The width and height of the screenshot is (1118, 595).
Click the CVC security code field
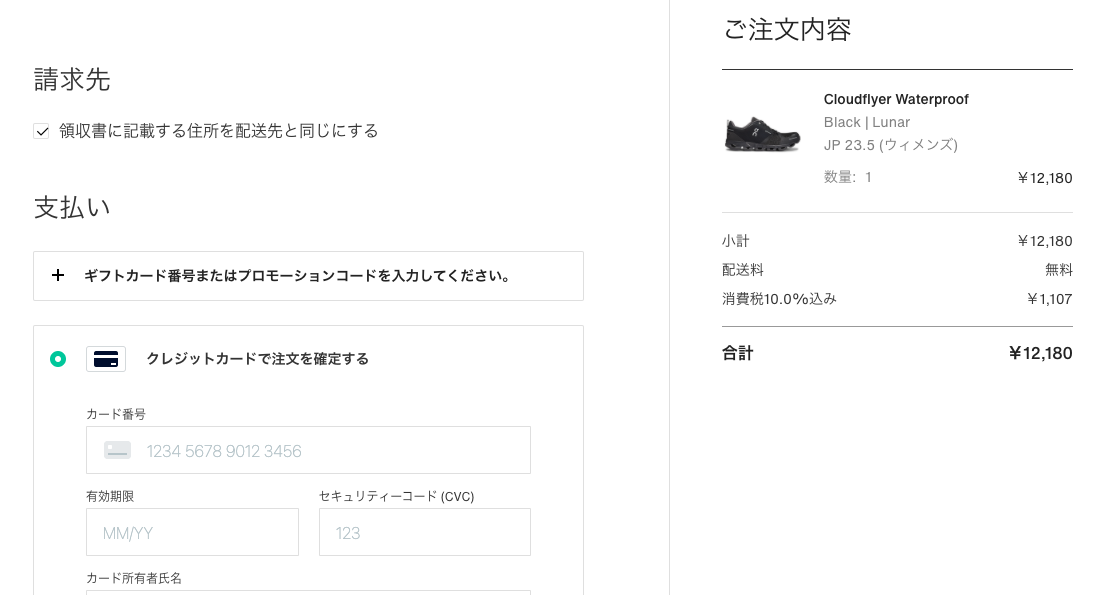[424, 533]
